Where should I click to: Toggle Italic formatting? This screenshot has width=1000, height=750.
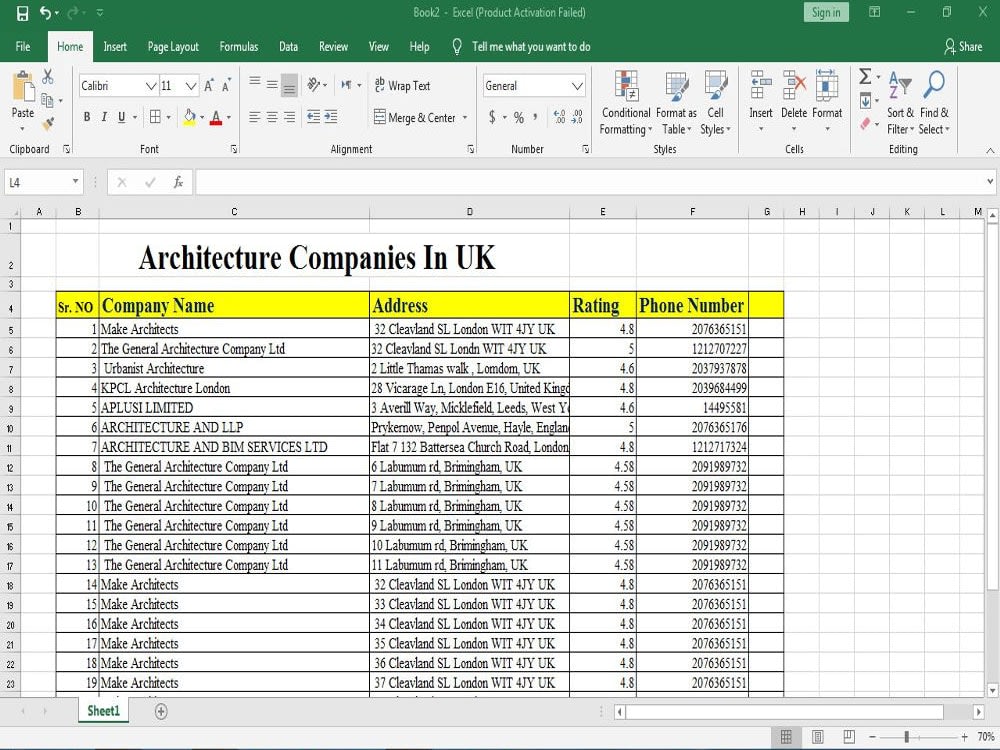tap(104, 117)
